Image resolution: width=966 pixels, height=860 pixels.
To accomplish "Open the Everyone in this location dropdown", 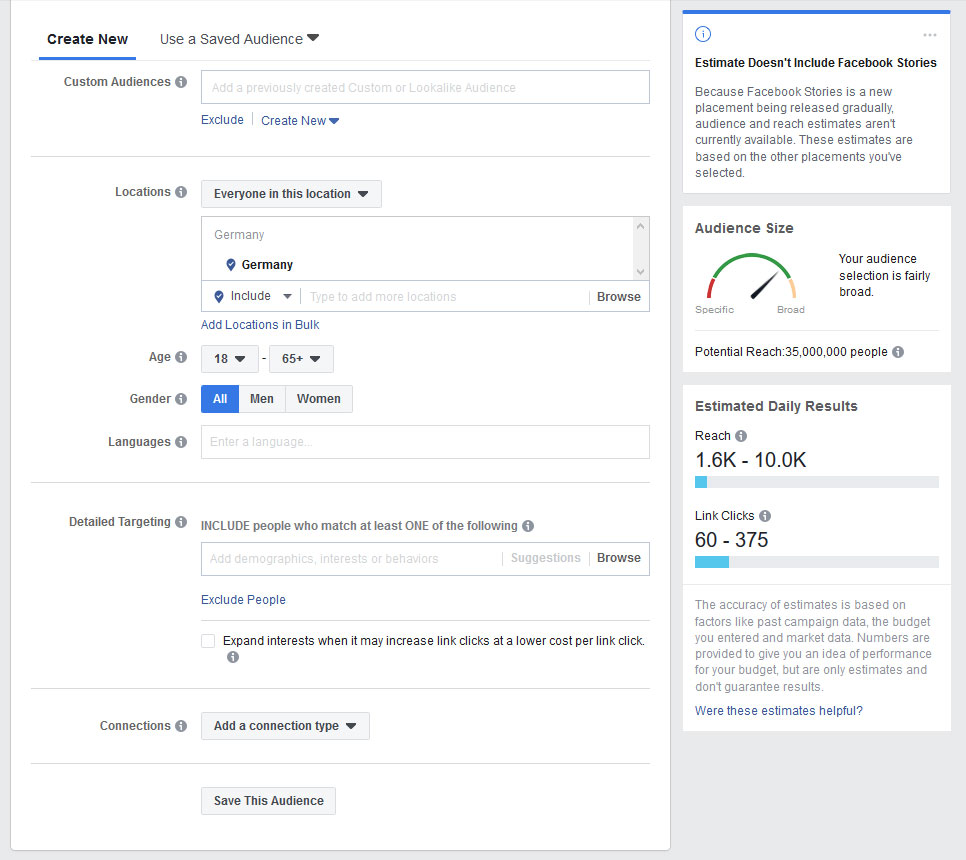I will (x=291, y=194).
